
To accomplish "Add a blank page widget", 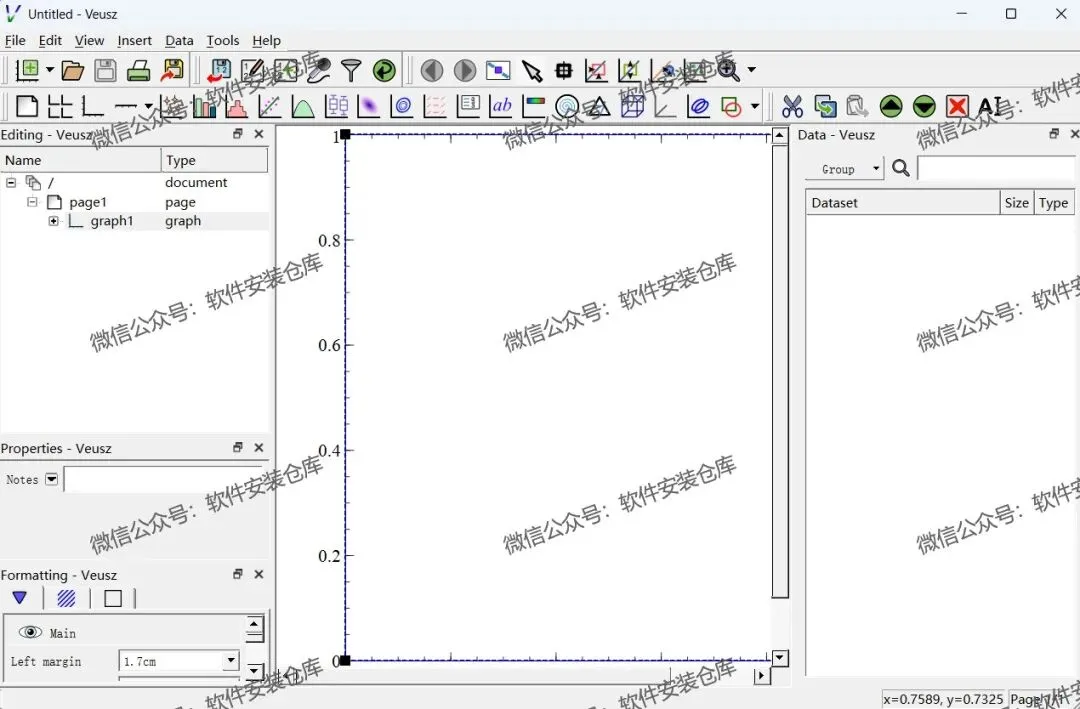I will [x=27, y=106].
